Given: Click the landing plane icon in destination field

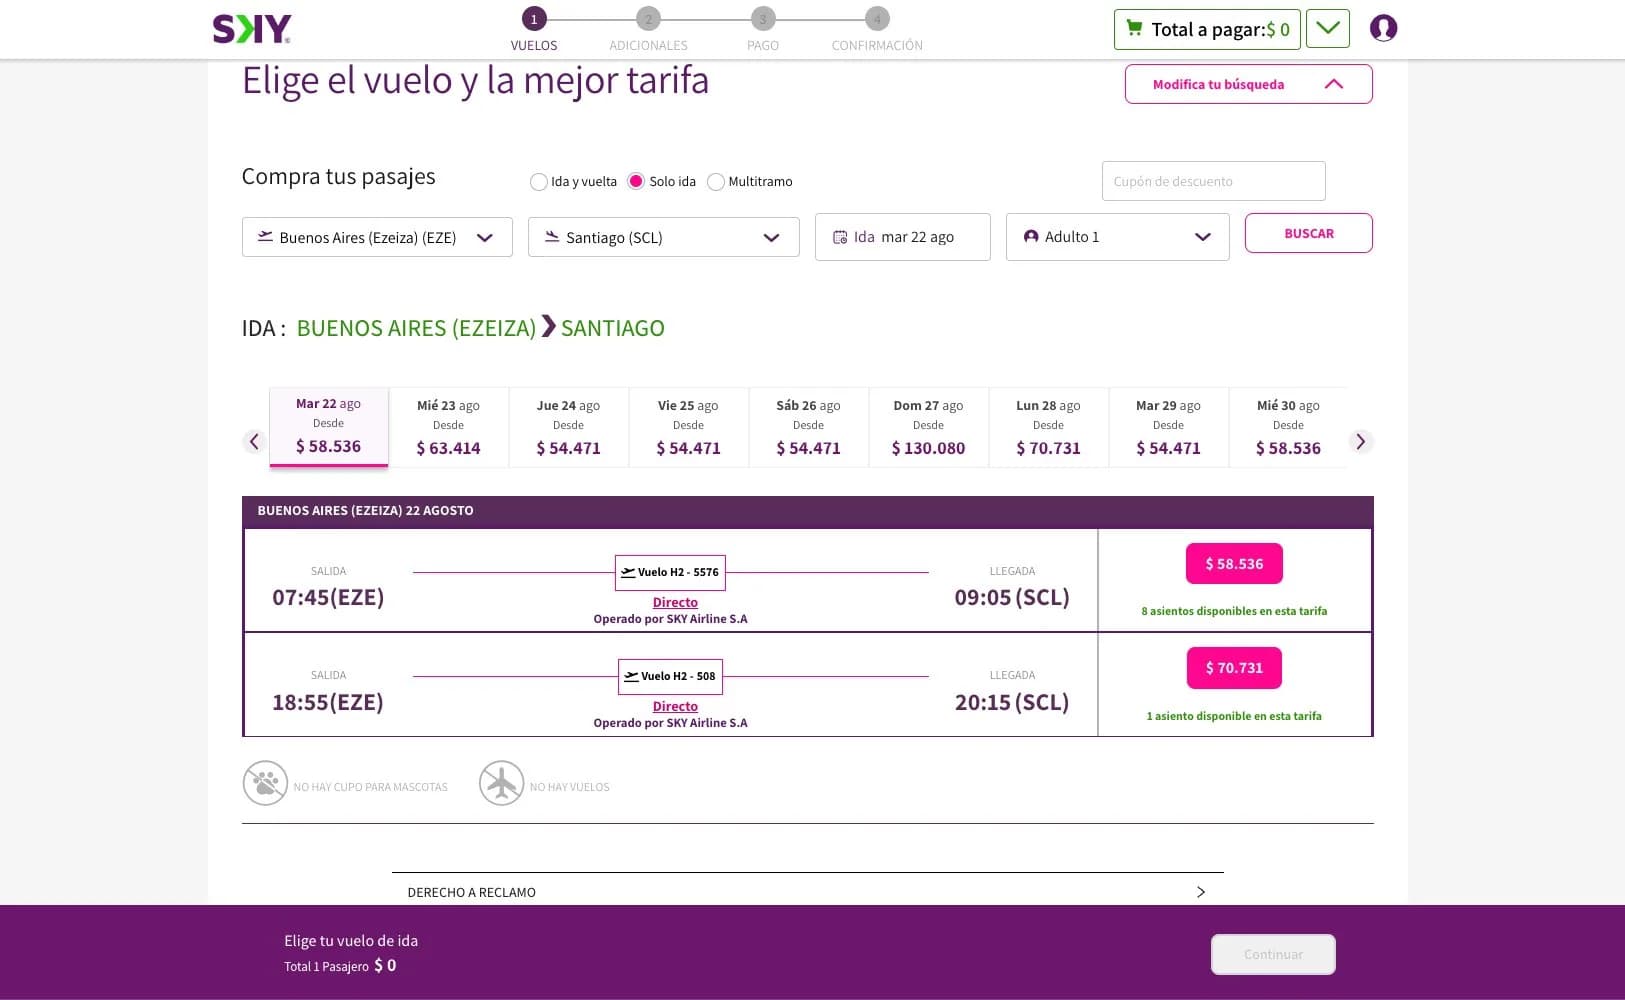Looking at the screenshot, I should (x=552, y=237).
